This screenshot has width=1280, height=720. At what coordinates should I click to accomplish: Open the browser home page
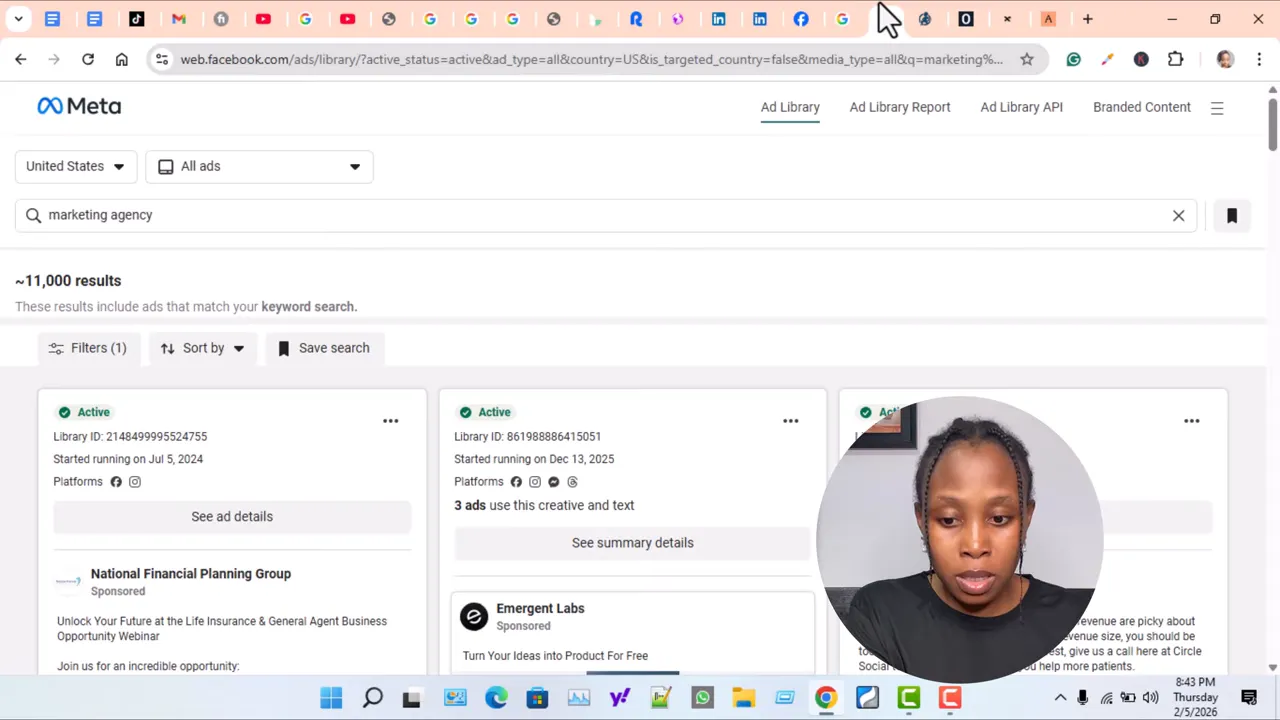click(122, 60)
